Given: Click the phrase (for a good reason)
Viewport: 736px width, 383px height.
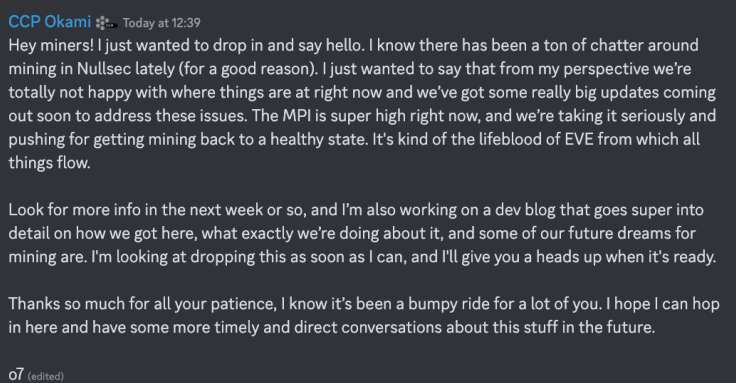Looking at the screenshot, I should pyautogui.click(x=248, y=69).
